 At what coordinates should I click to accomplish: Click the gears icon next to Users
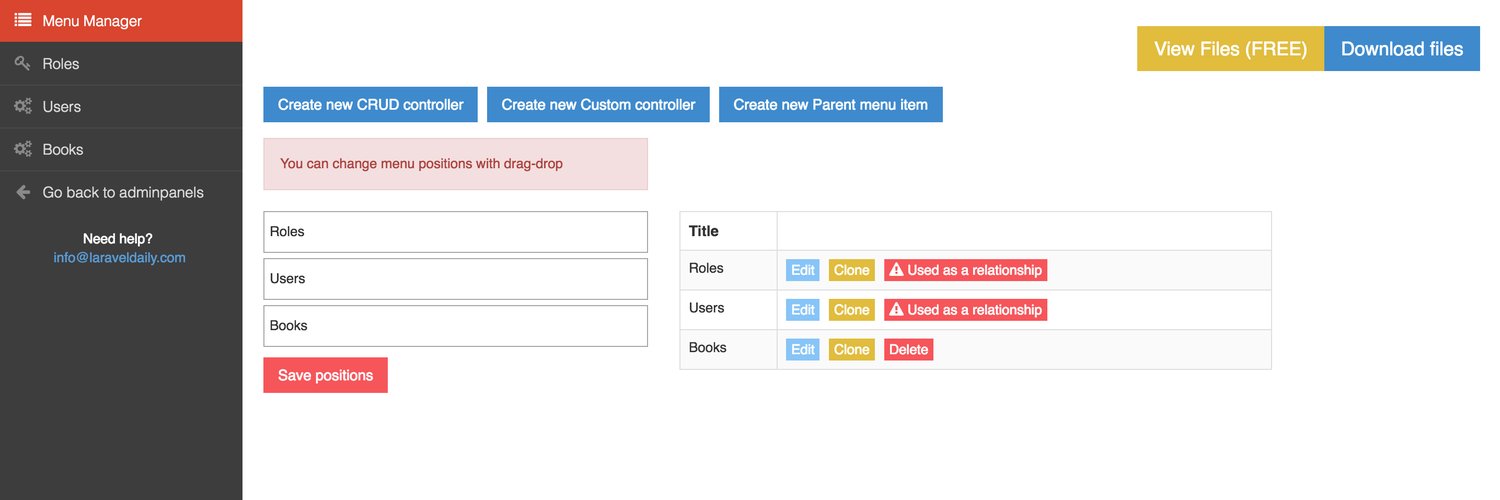point(23,106)
